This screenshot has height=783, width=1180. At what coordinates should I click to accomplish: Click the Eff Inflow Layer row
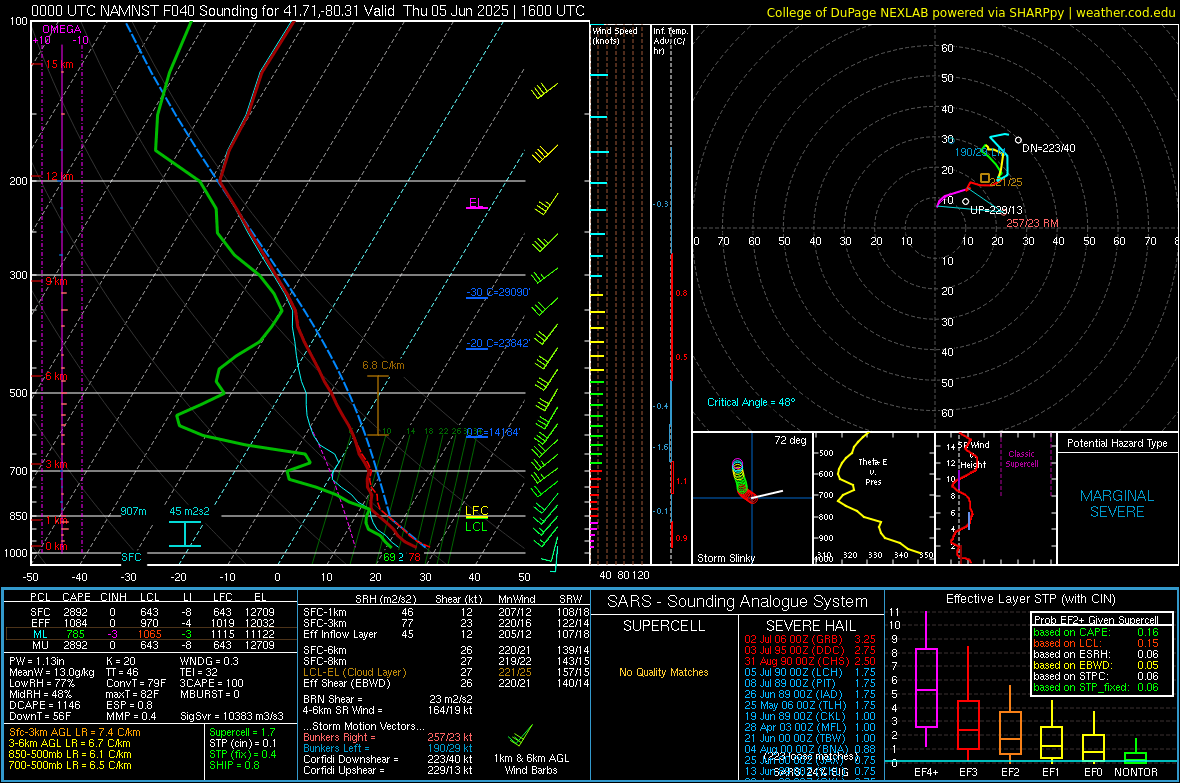[x=447, y=634]
